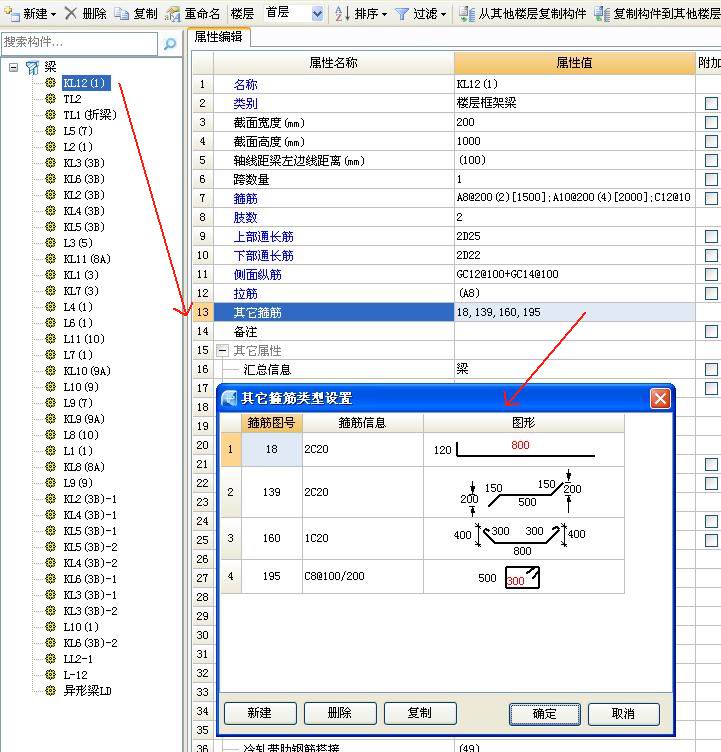Switch to the 属性编辑 tab

pos(218,37)
